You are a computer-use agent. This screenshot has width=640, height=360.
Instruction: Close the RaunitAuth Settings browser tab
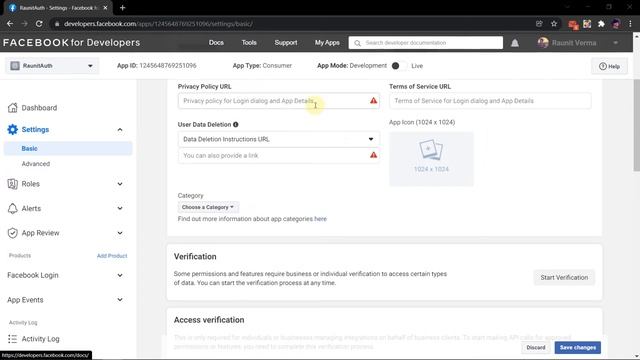(105, 7)
